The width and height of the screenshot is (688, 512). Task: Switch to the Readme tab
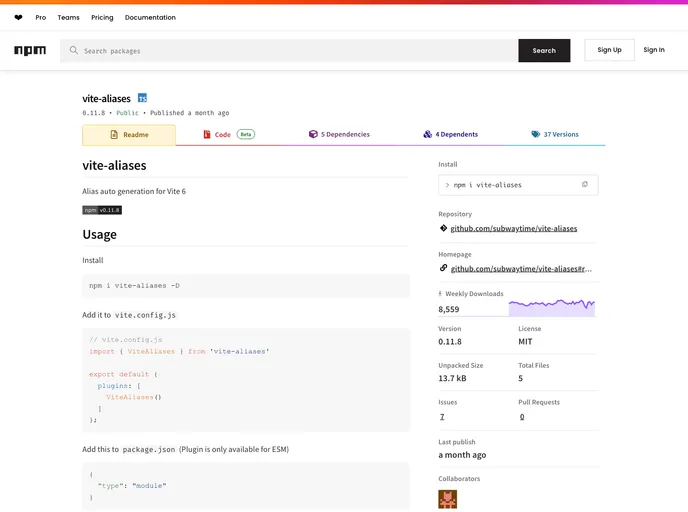point(129,135)
